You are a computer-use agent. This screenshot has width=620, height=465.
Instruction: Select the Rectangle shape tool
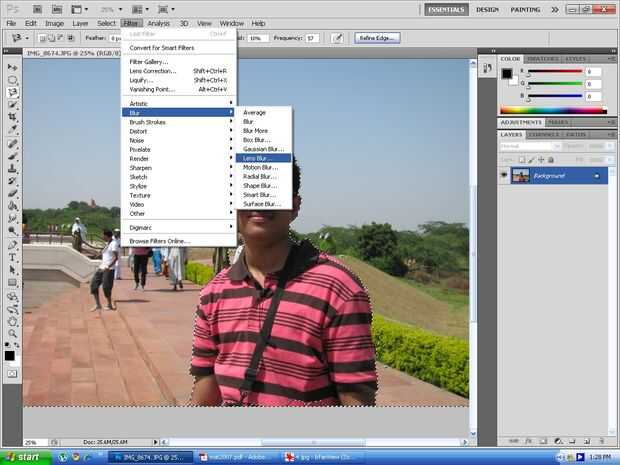[12, 282]
